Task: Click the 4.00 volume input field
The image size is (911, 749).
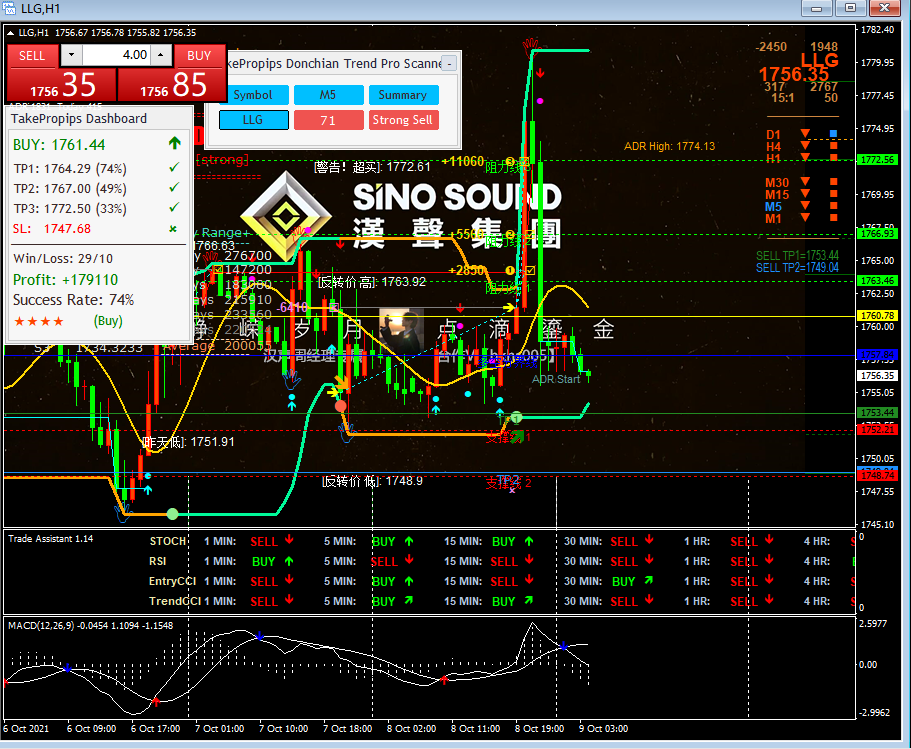Action: [x=116, y=55]
